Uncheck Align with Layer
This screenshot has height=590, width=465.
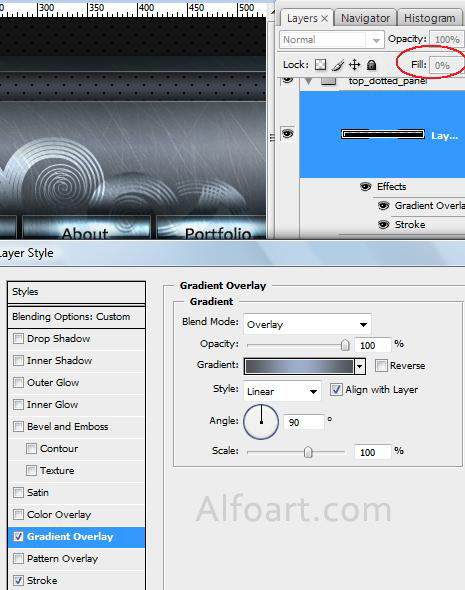coord(336,389)
